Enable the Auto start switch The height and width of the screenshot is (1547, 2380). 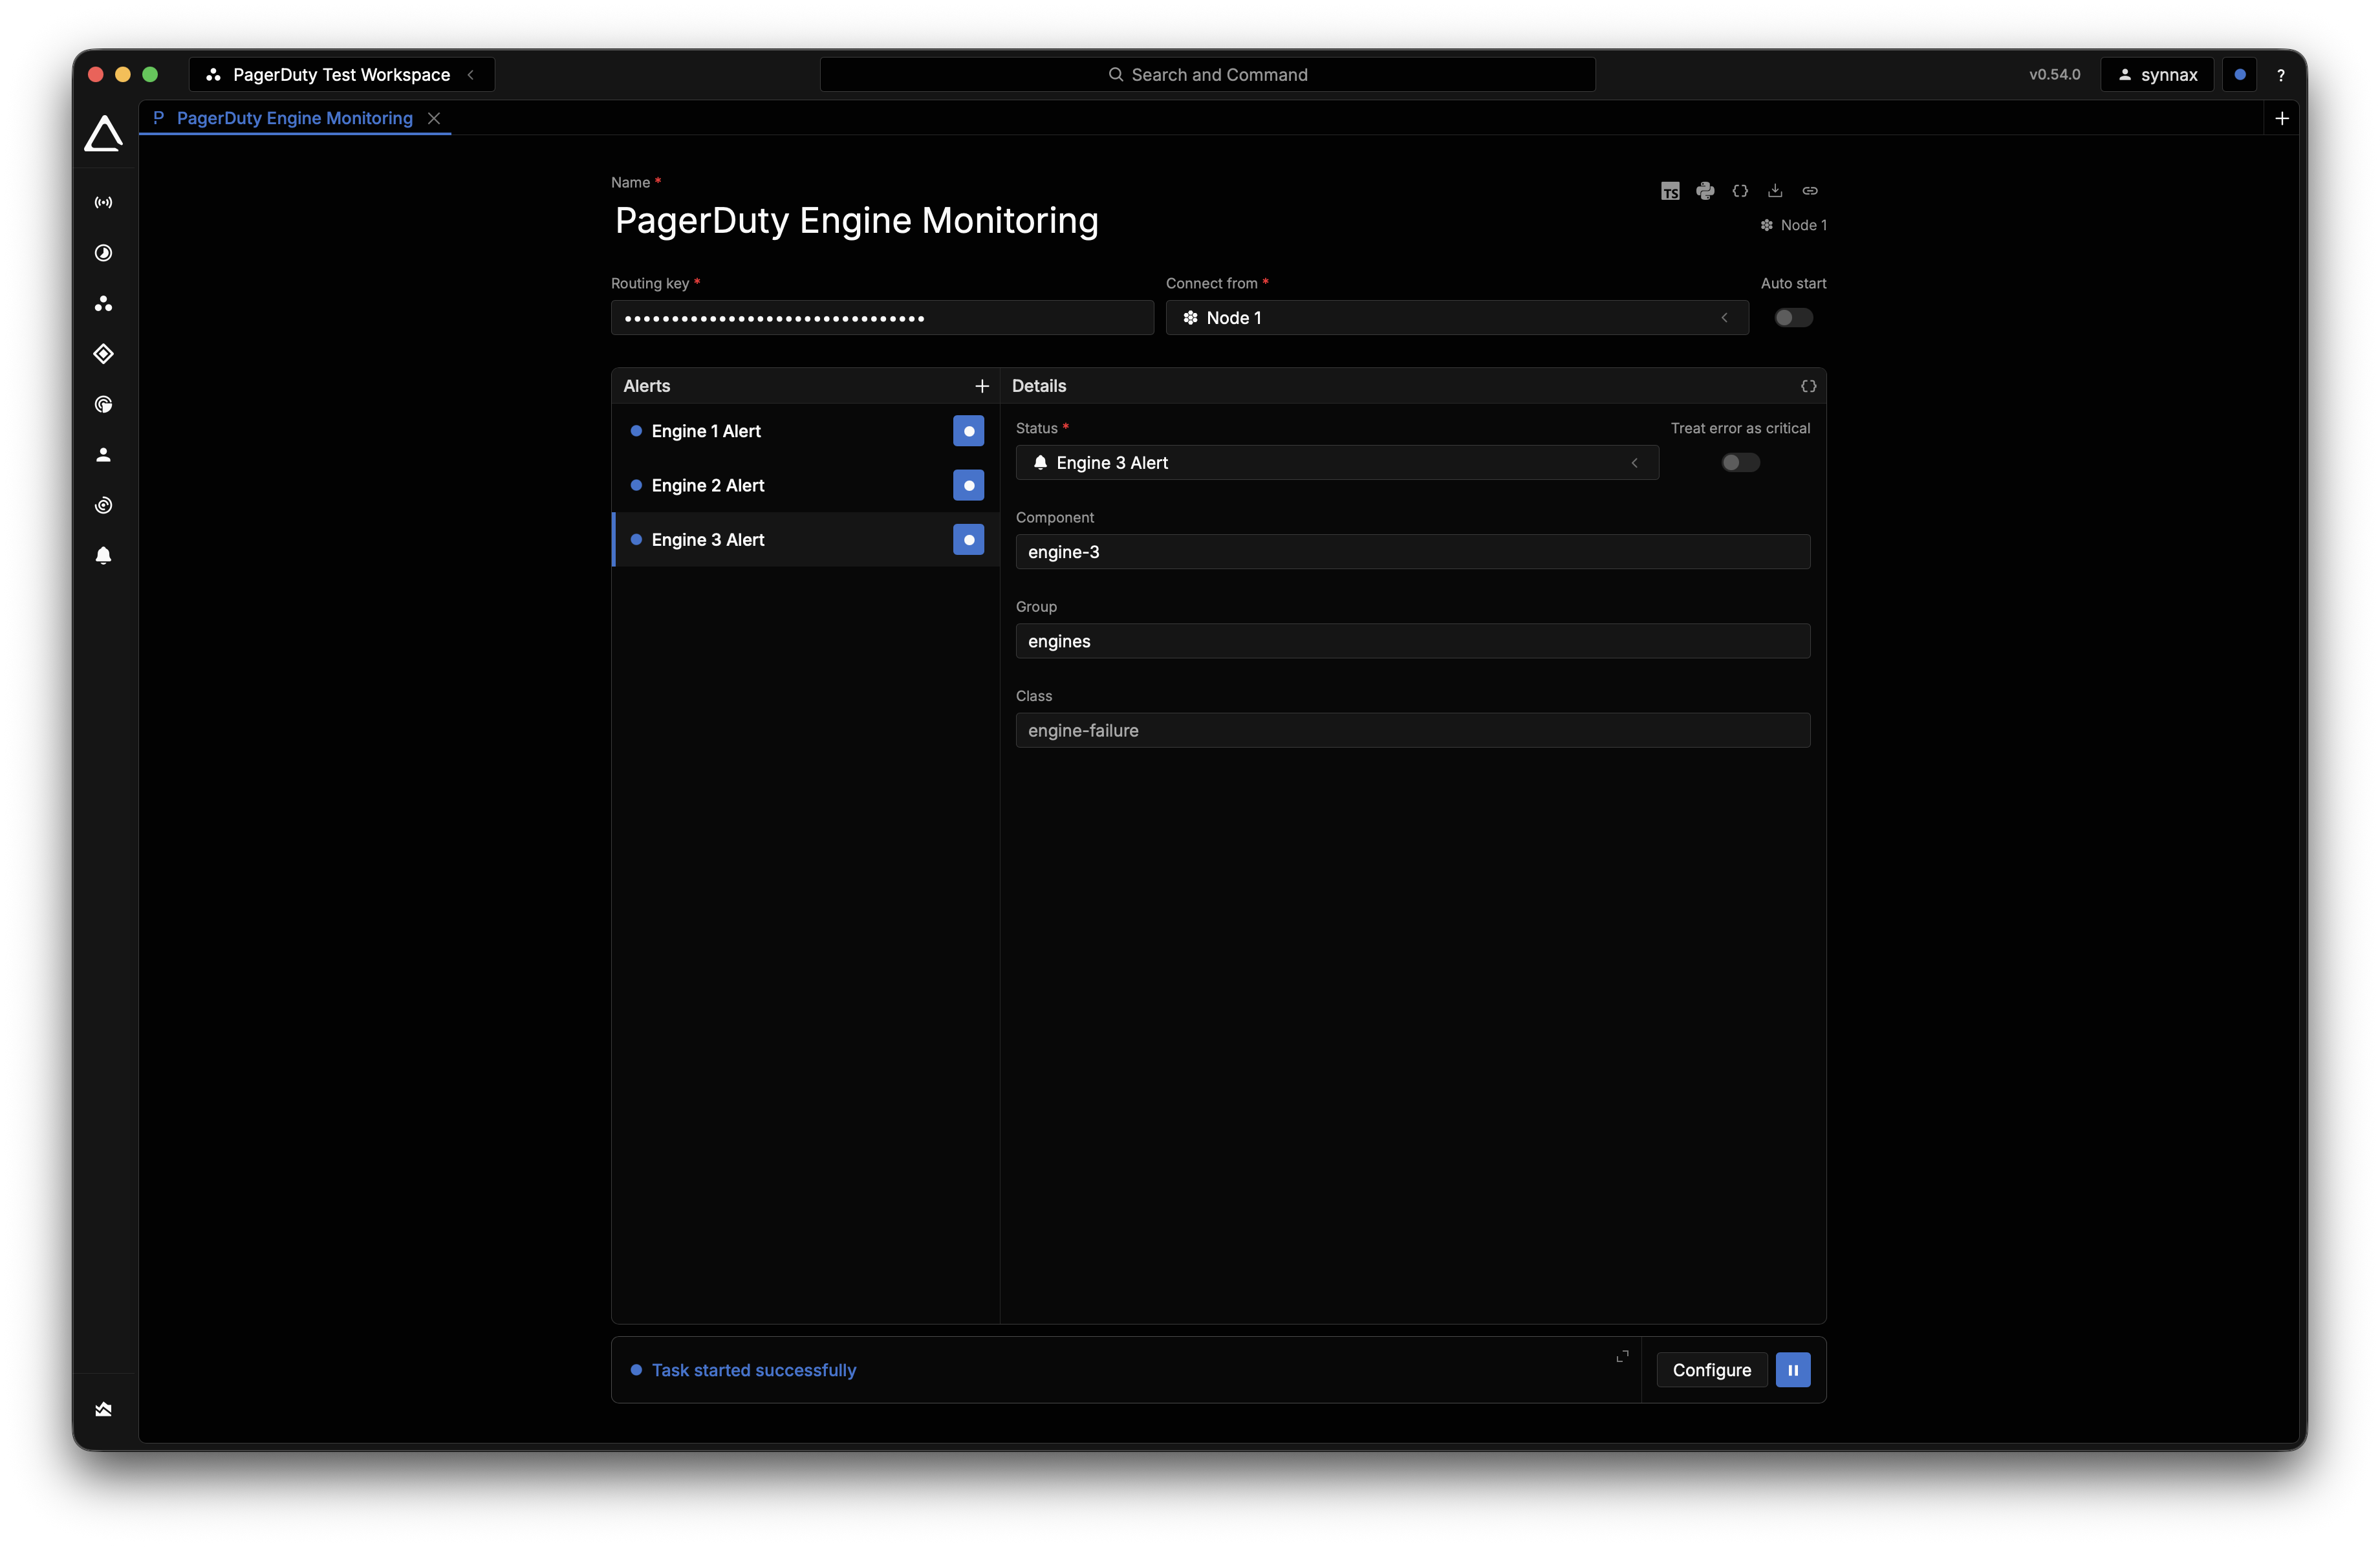tap(1792, 318)
